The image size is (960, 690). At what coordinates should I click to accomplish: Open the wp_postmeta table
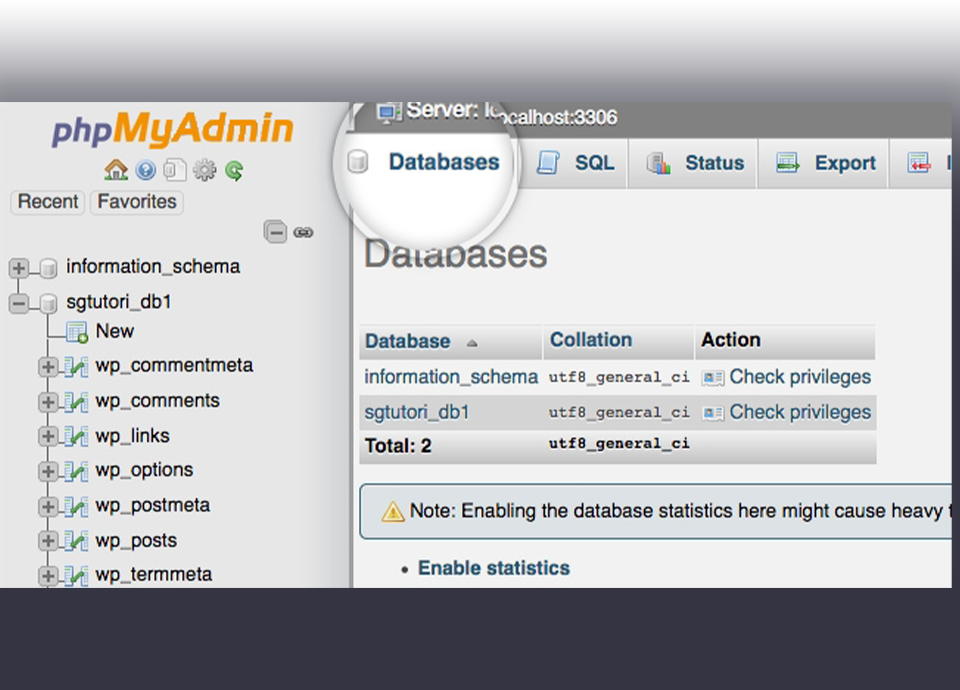(153, 506)
